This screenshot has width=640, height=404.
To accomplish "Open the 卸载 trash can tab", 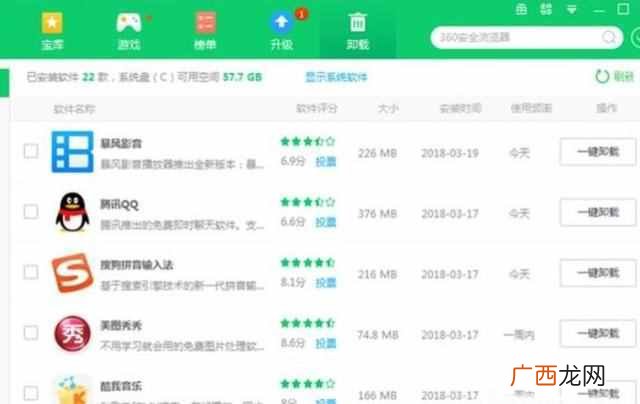I will [x=358, y=31].
